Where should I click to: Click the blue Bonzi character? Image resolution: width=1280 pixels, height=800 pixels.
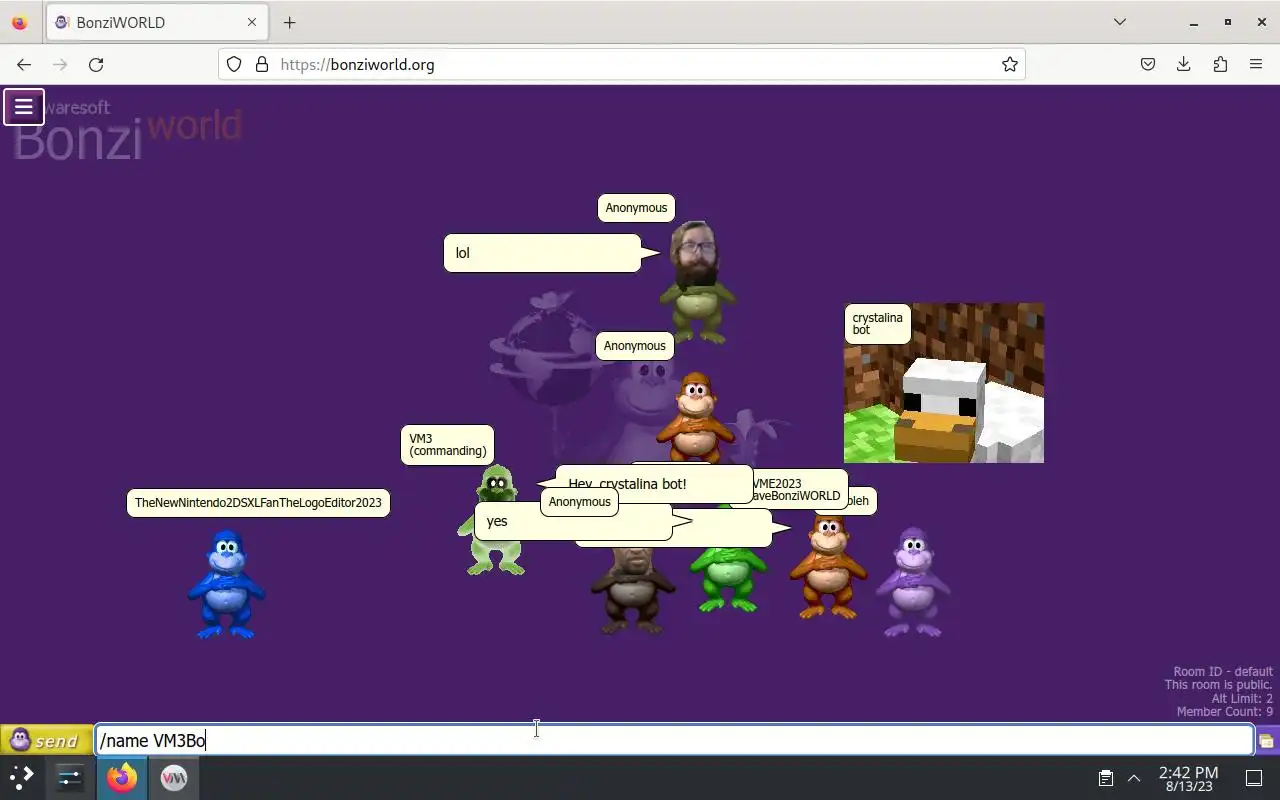click(x=226, y=584)
